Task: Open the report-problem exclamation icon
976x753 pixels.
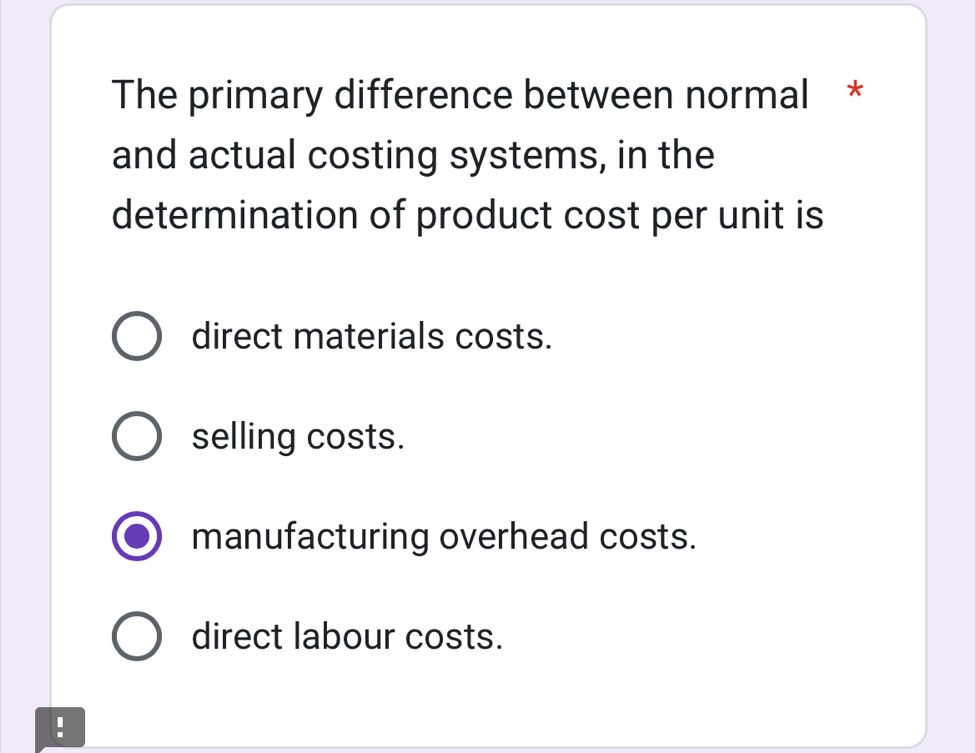Action: pyautogui.click(x=60, y=727)
